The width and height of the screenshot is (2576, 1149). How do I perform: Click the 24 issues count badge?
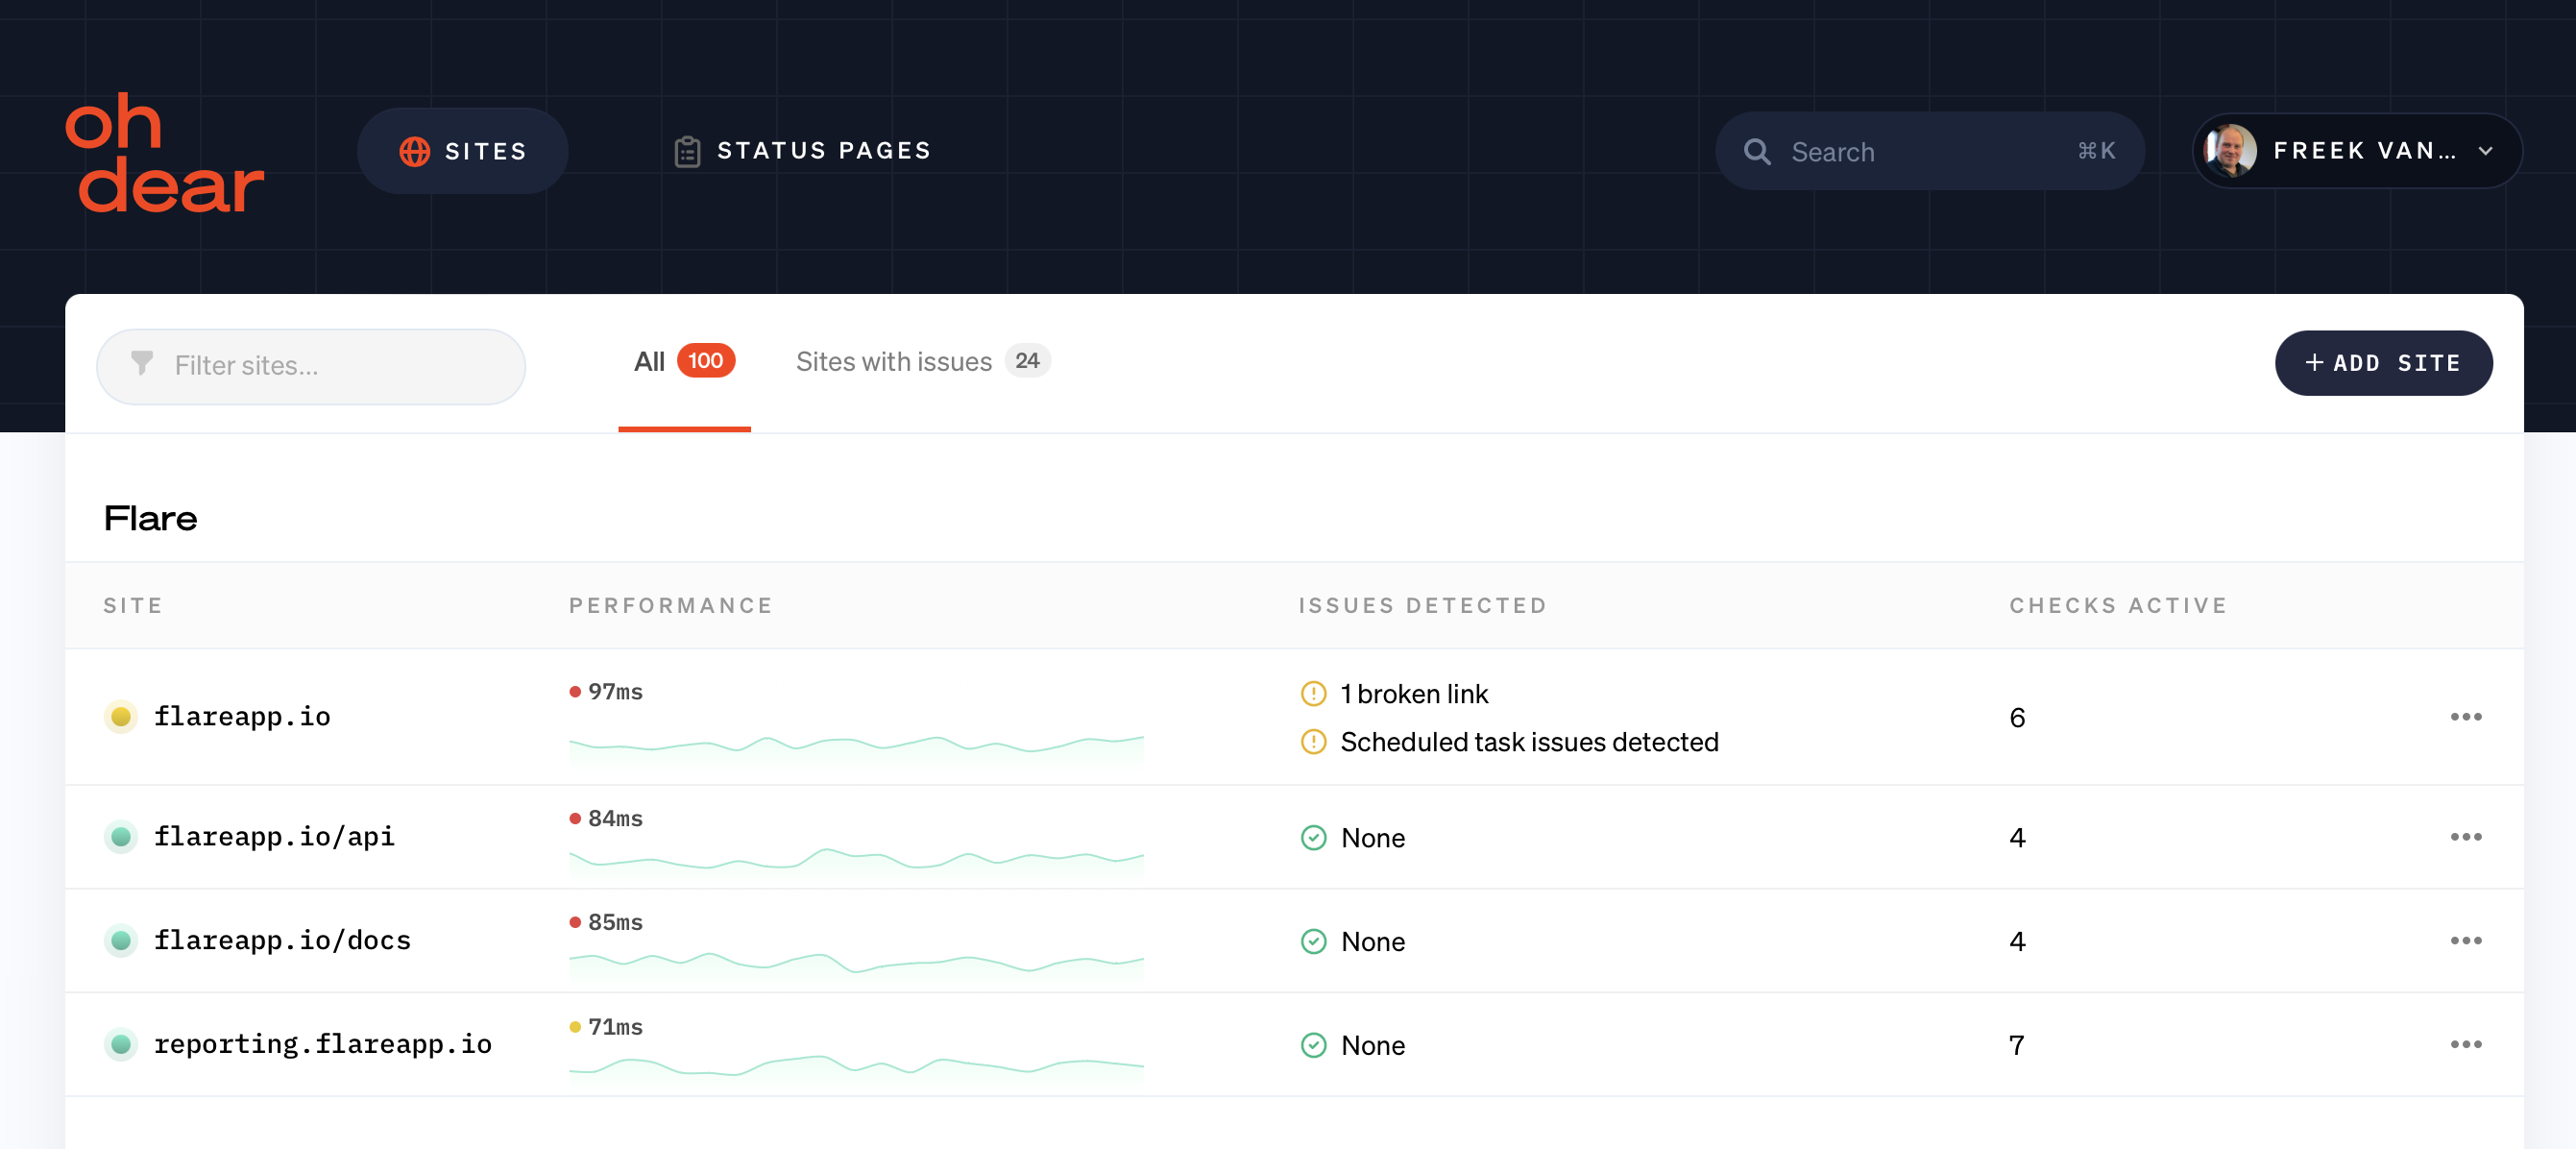pyautogui.click(x=1027, y=361)
